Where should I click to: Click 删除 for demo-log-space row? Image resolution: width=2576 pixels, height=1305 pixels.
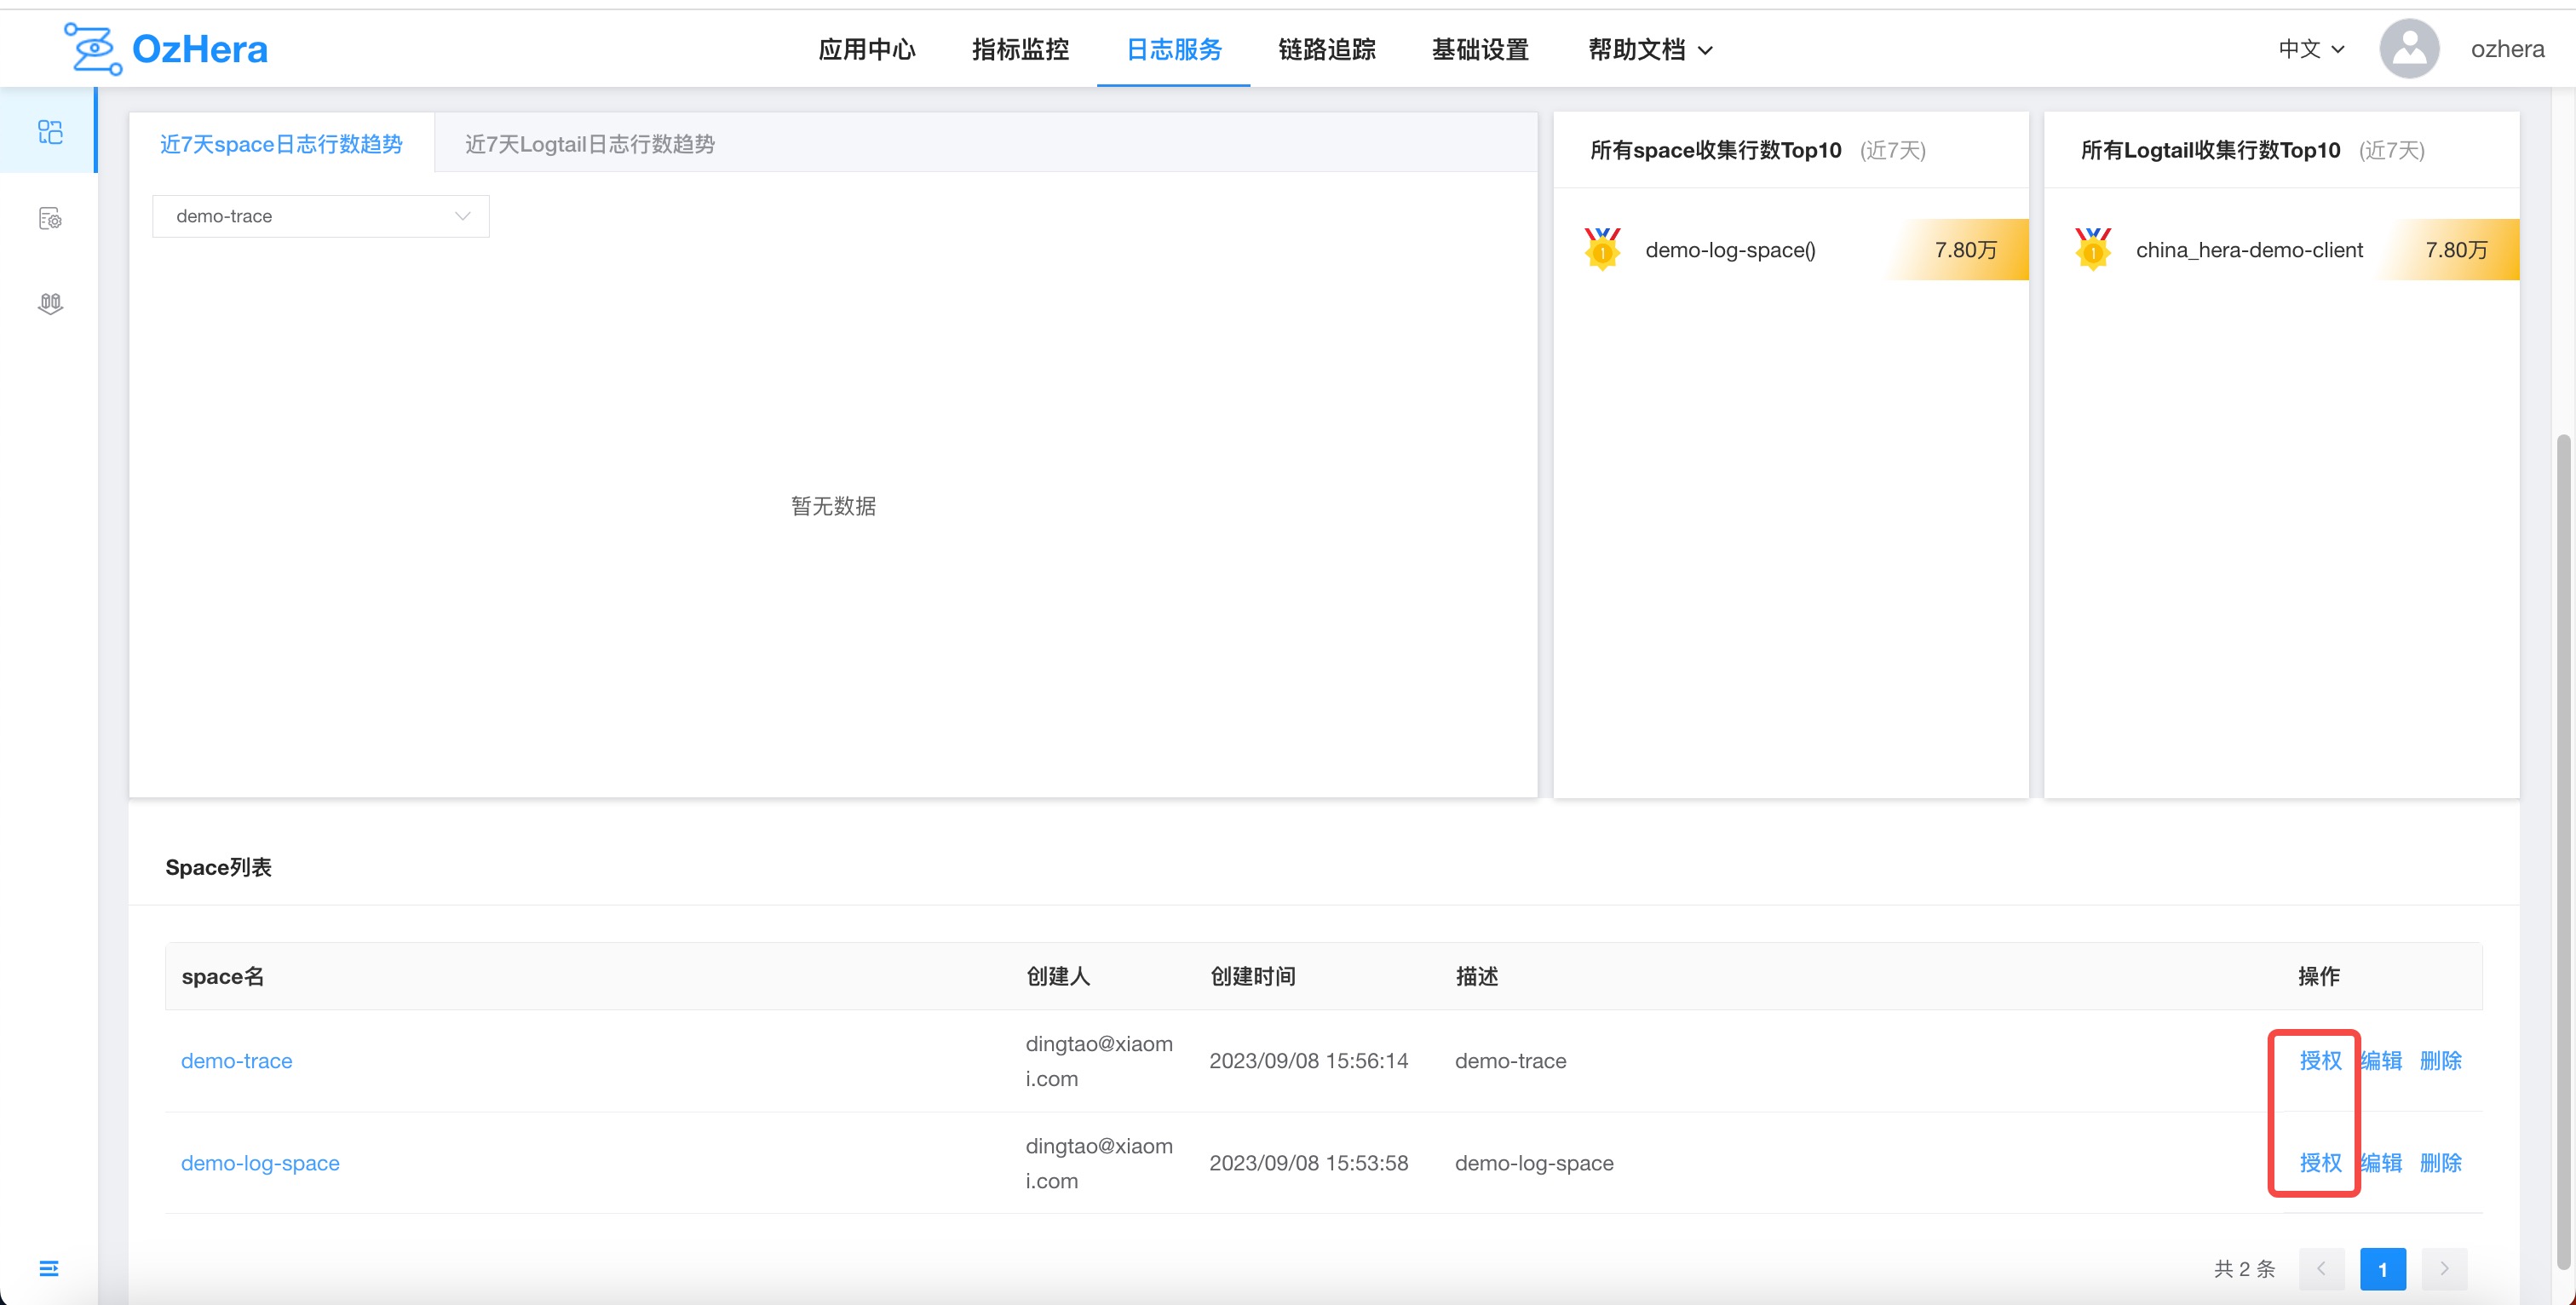tap(2441, 1163)
